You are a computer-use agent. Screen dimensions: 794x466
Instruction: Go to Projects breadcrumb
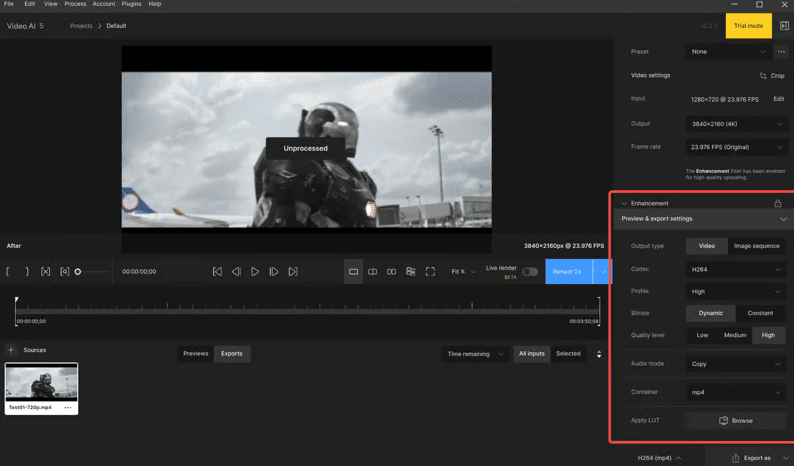(x=81, y=26)
